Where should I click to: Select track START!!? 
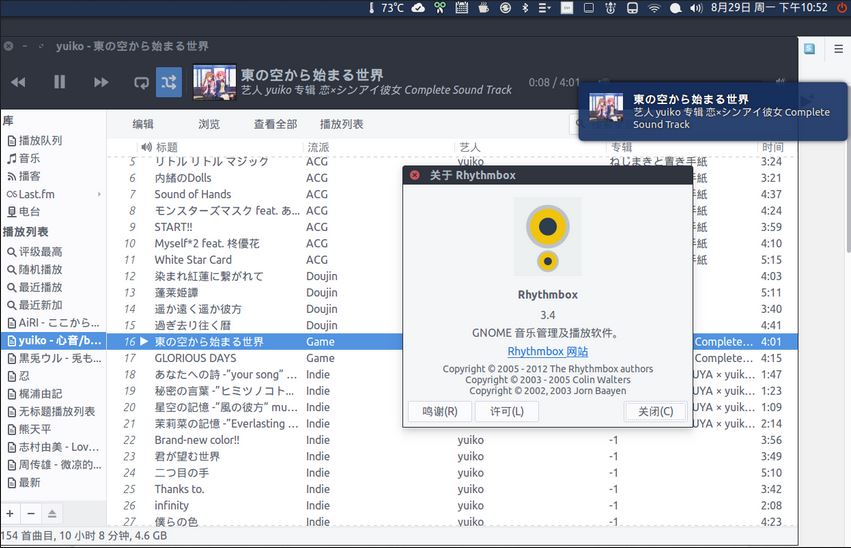coord(173,227)
